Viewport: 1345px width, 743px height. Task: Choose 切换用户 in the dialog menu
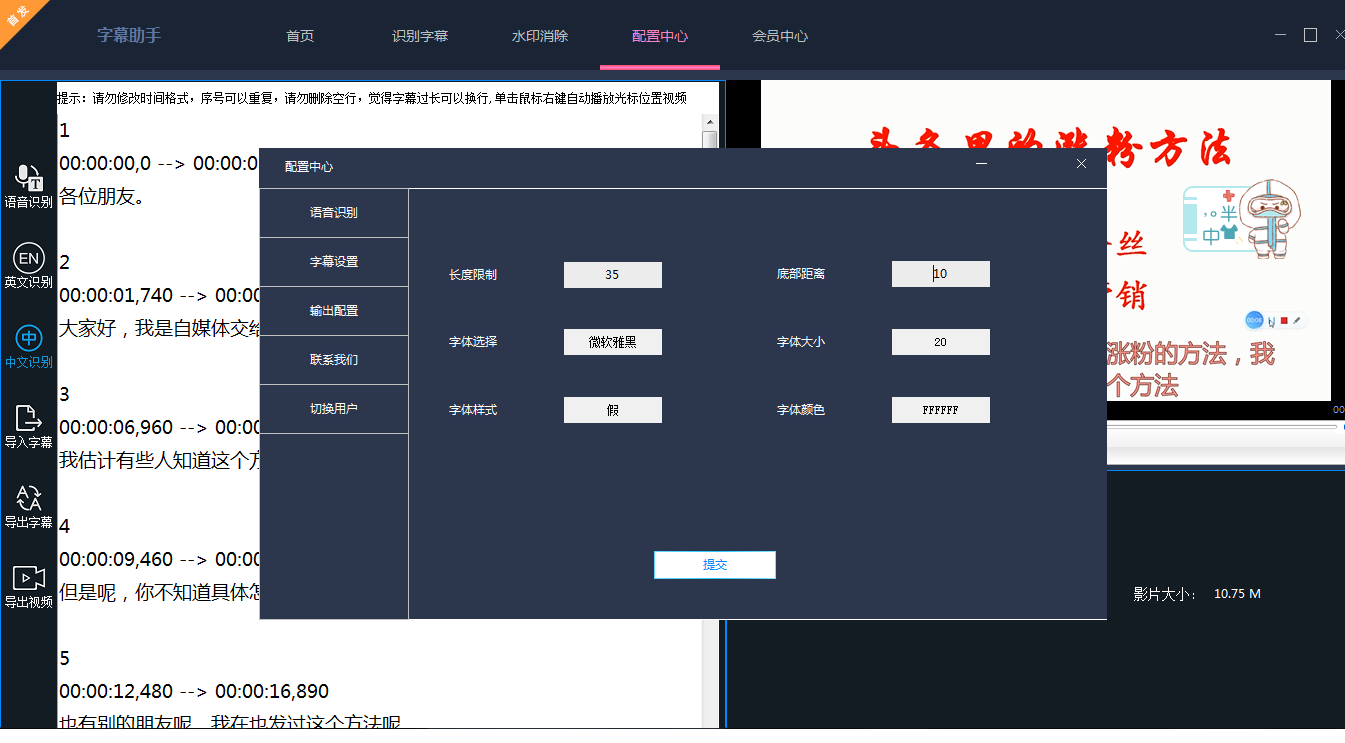pos(334,409)
